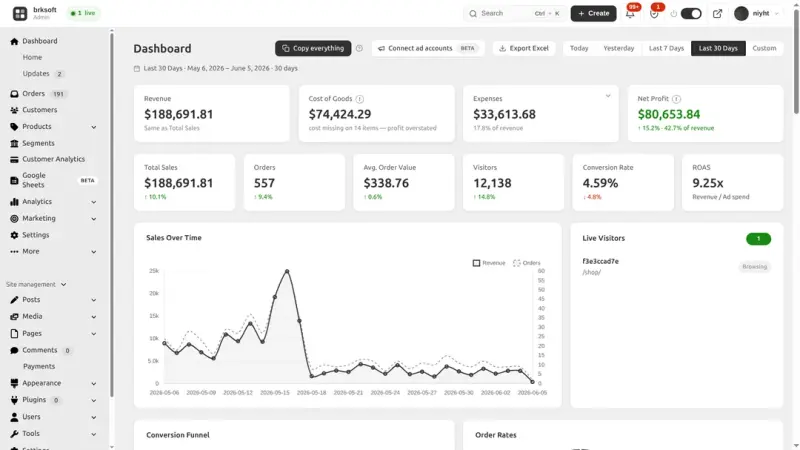
Task: Click the Products tag icon
Action: (14, 127)
